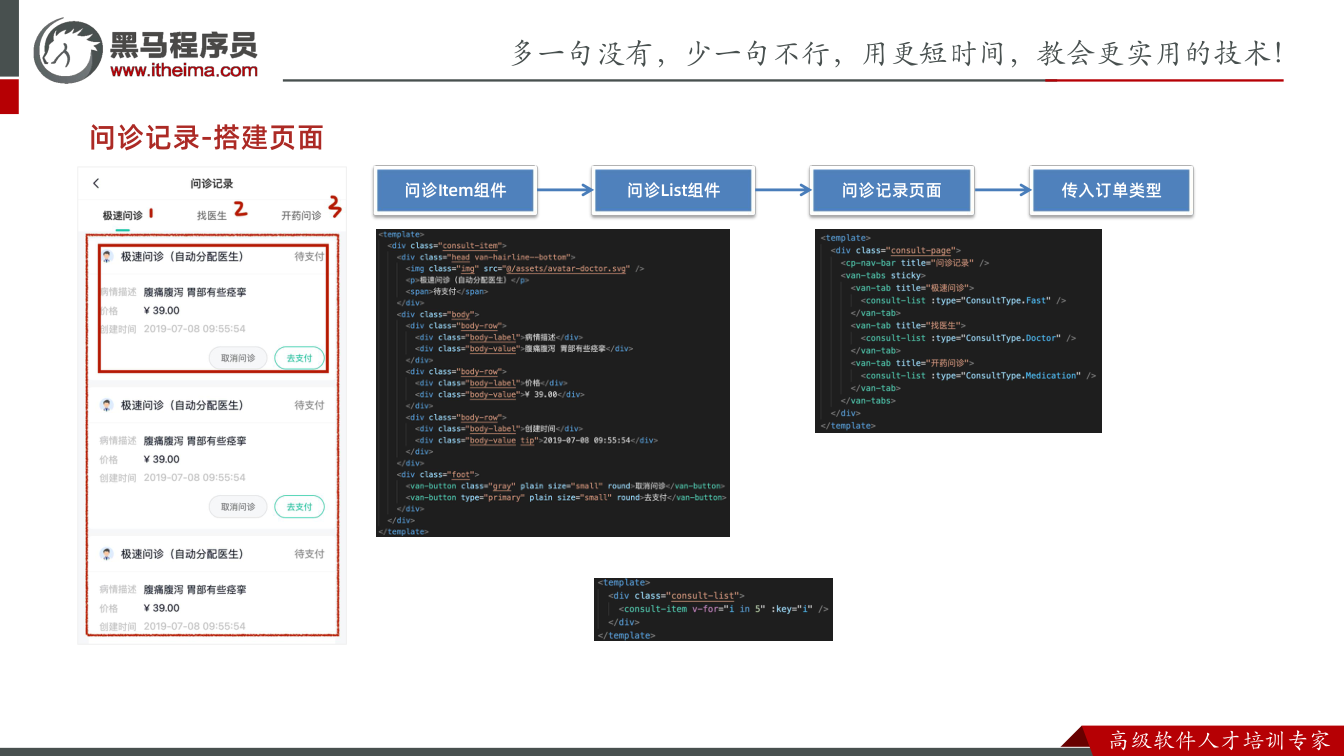The width and height of the screenshot is (1344, 756).
Task: Click the avatar-doctor.svg img code line
Action: click(525, 269)
